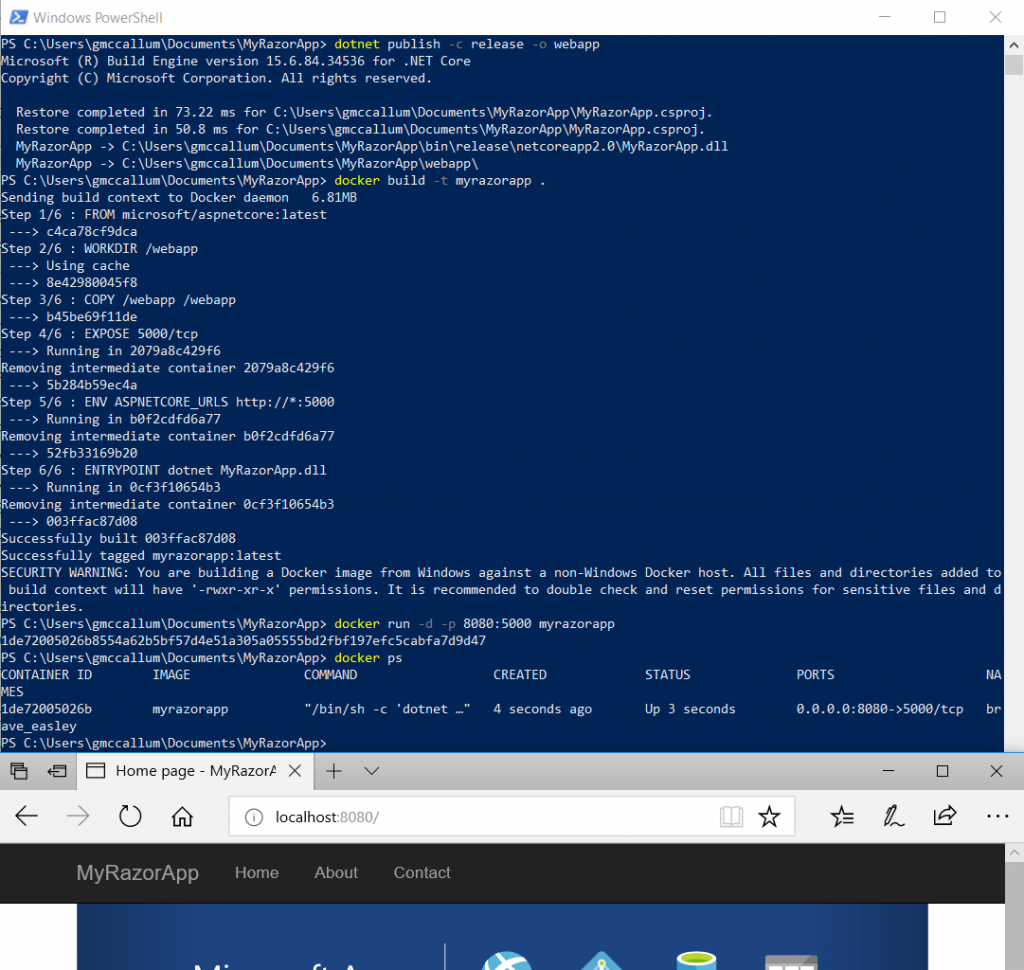Click the 'CONTAINER ID' column header

(46, 675)
